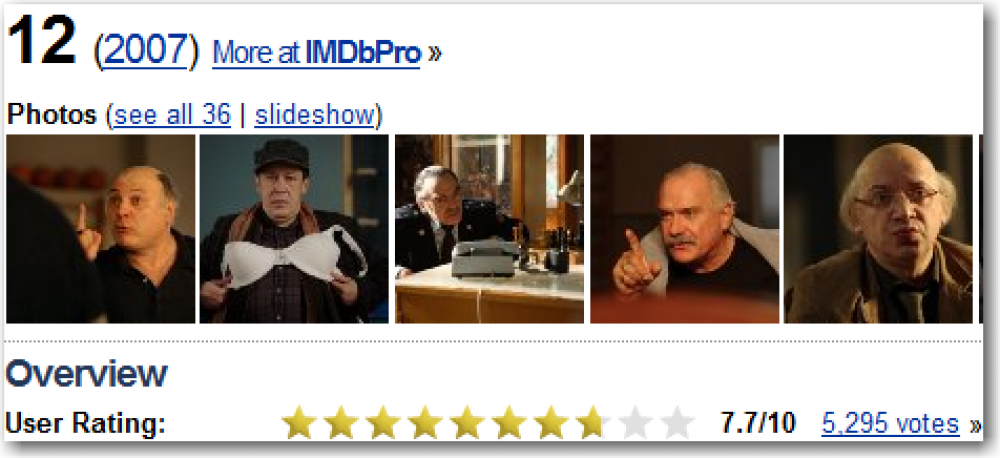Open the 5,295 votes link
1000x458 pixels.
tap(890, 423)
